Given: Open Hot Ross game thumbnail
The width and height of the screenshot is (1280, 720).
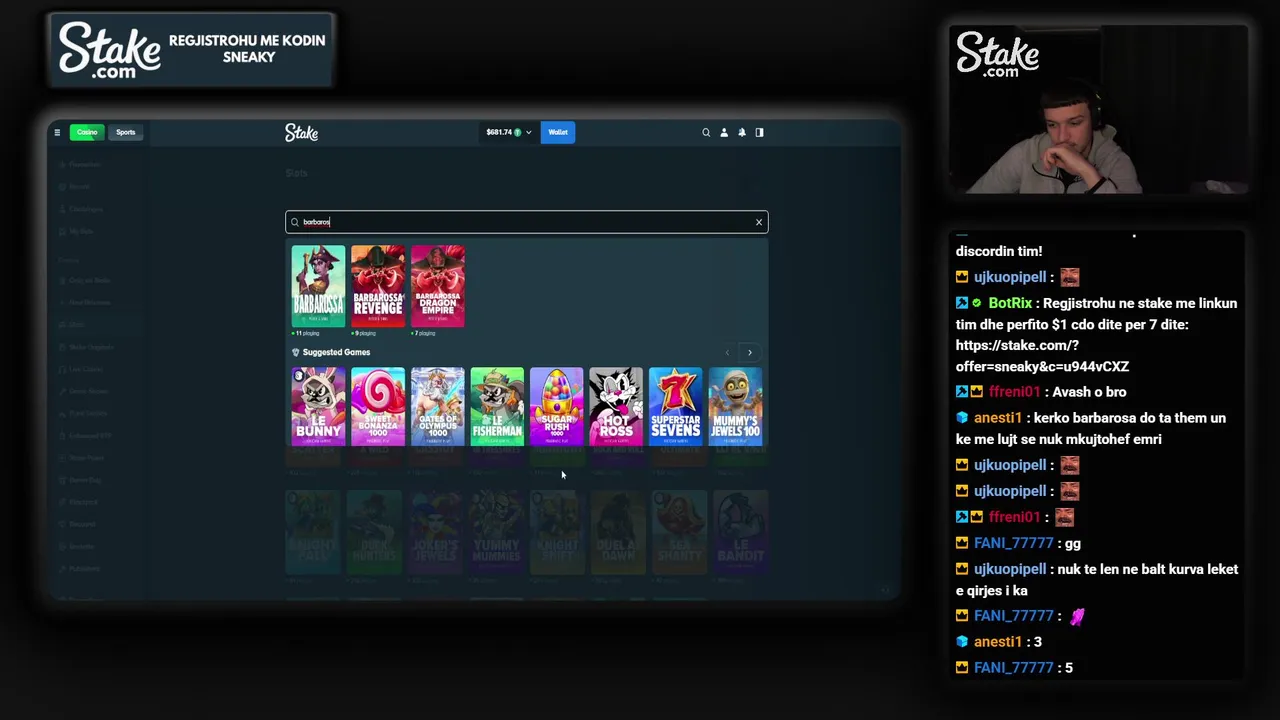Looking at the screenshot, I should (x=616, y=406).
